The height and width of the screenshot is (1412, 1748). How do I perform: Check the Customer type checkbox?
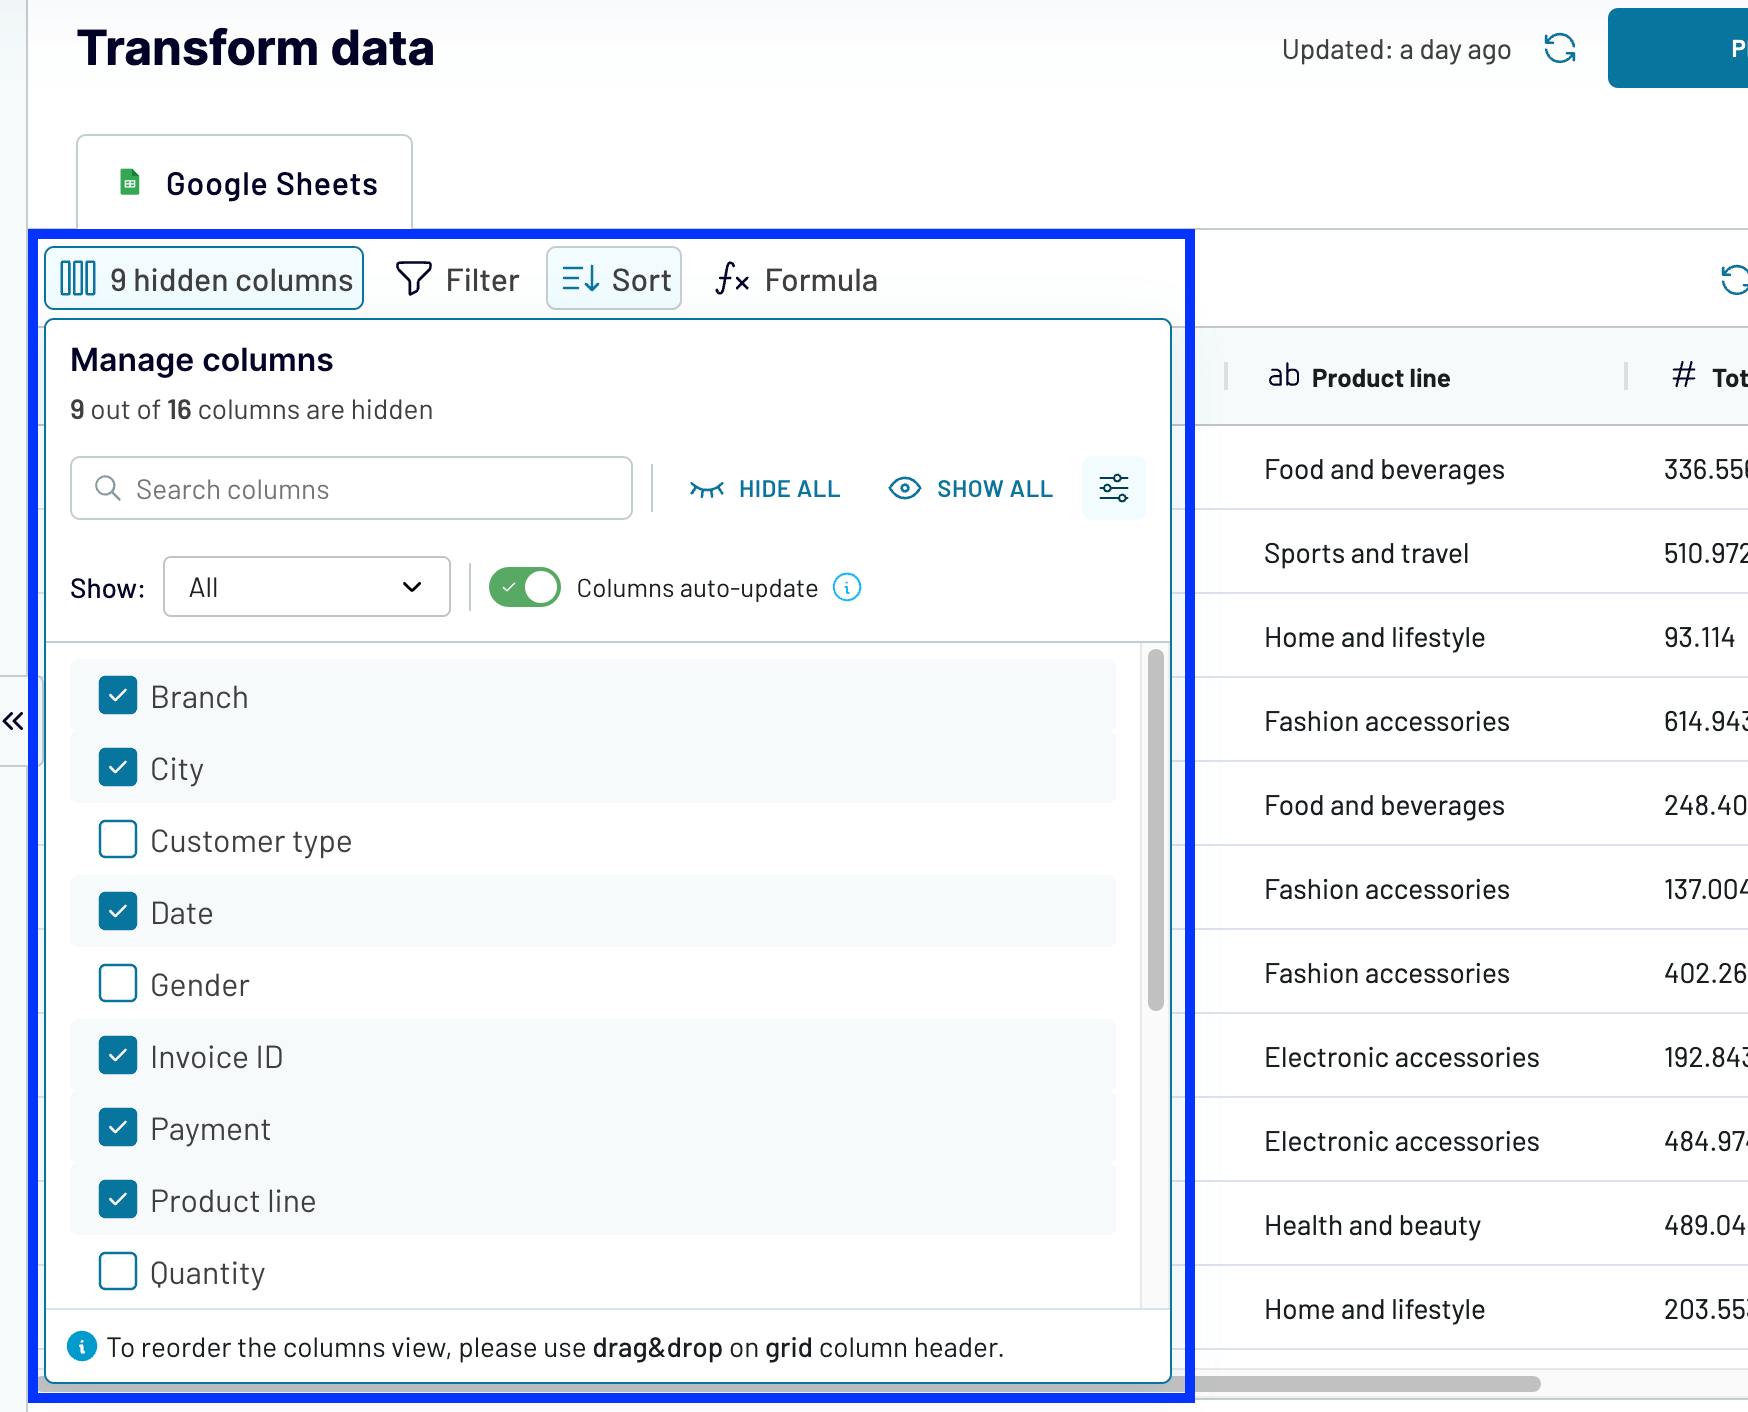point(117,840)
